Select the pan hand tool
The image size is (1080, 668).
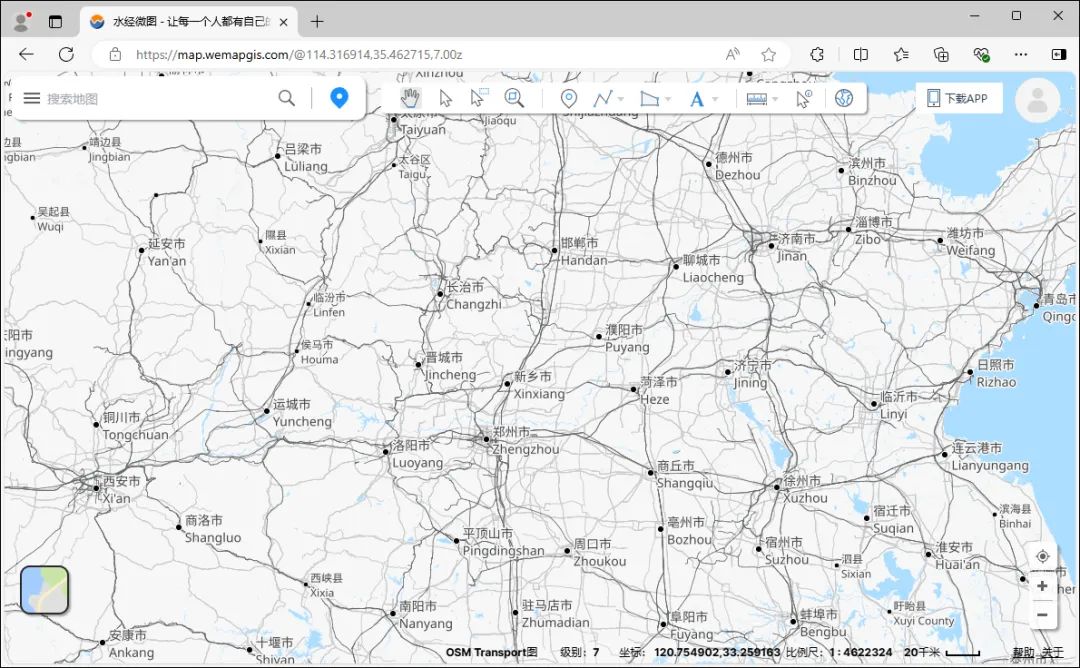(410, 98)
